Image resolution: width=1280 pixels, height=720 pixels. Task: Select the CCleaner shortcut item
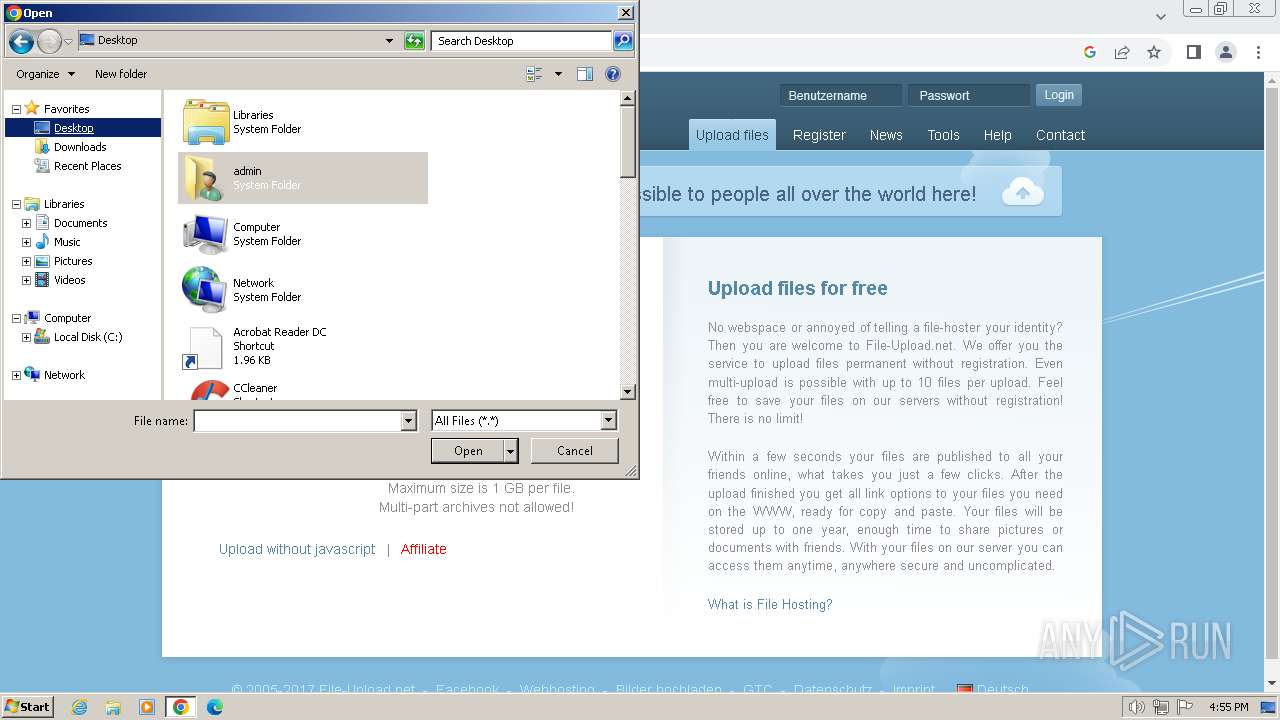point(303,390)
